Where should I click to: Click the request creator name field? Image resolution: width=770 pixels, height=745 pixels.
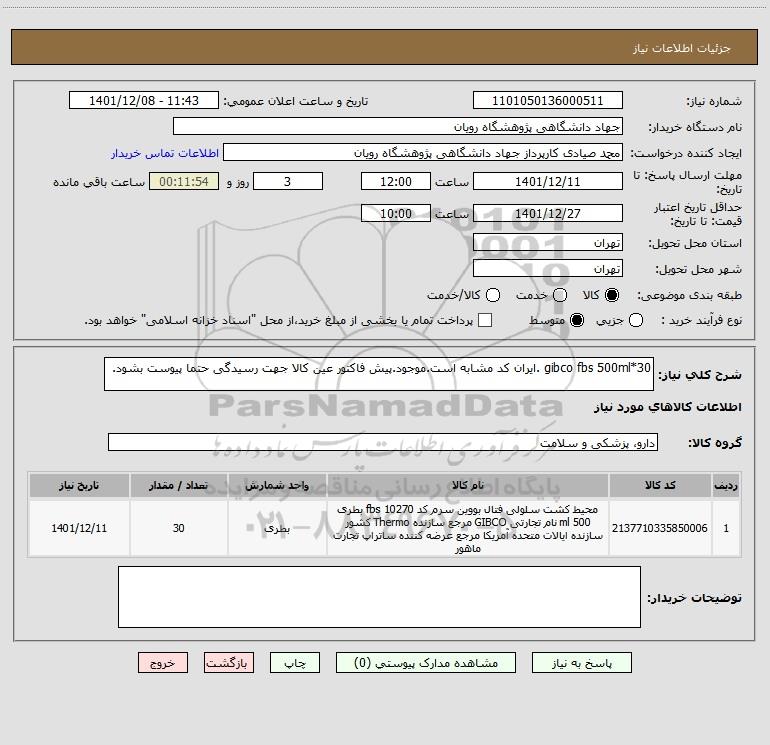click(423, 153)
